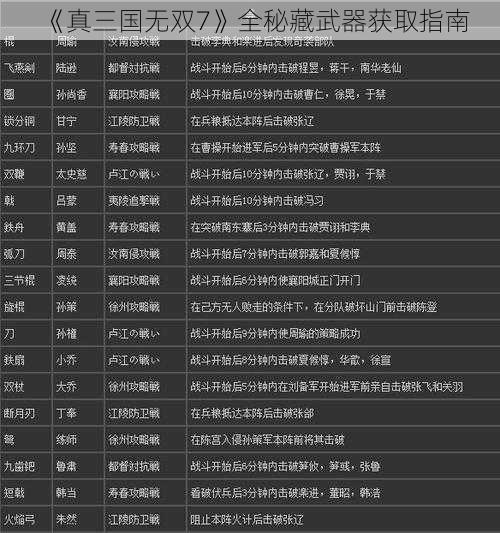Select the weapon cell 飞燕剑
Screen dimensions: 500x533
[x=19, y=68]
